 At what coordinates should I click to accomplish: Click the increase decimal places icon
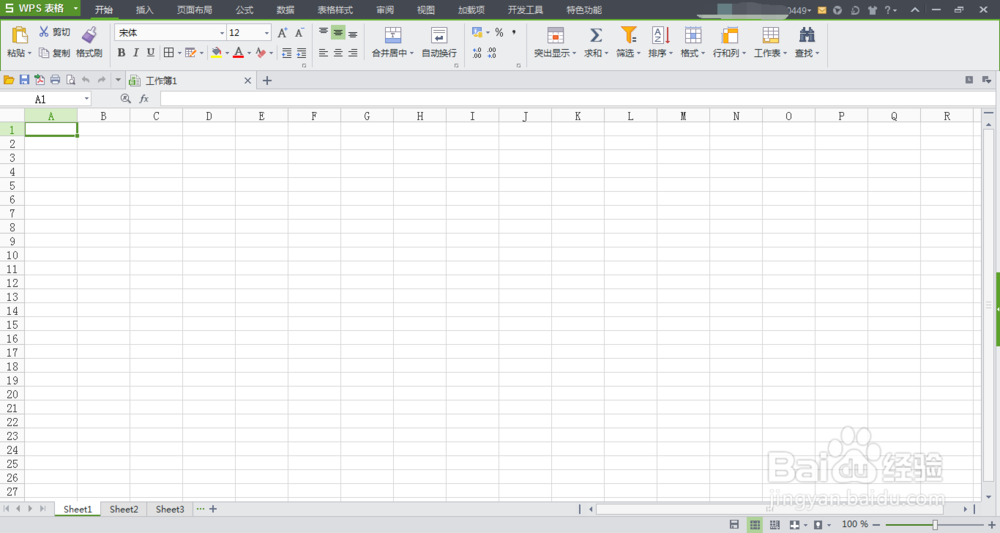[x=477, y=54]
